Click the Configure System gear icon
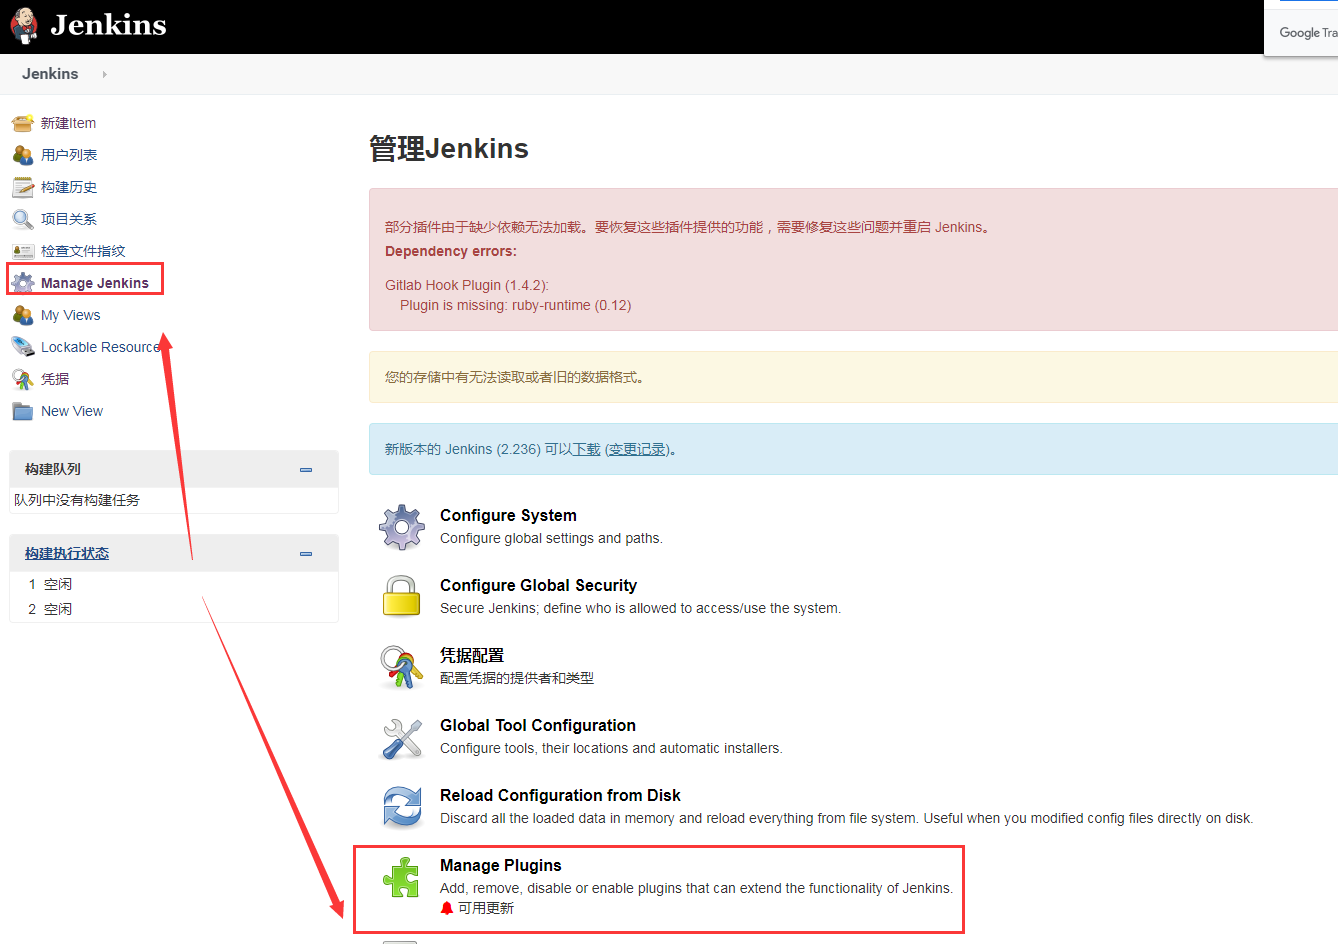This screenshot has width=1338, height=944. click(402, 527)
